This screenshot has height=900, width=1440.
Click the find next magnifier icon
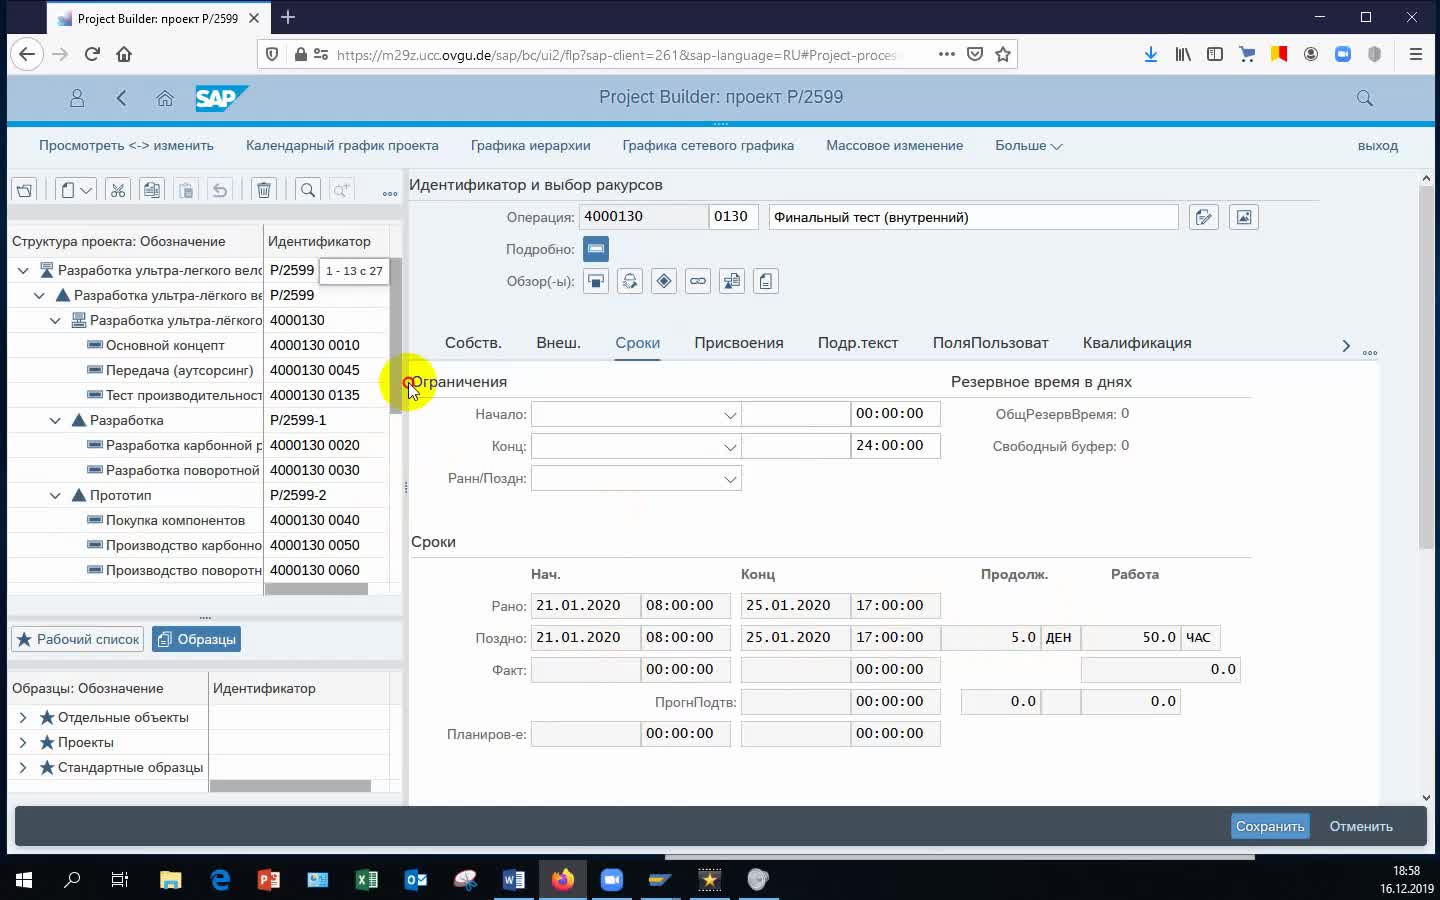pyautogui.click(x=342, y=190)
